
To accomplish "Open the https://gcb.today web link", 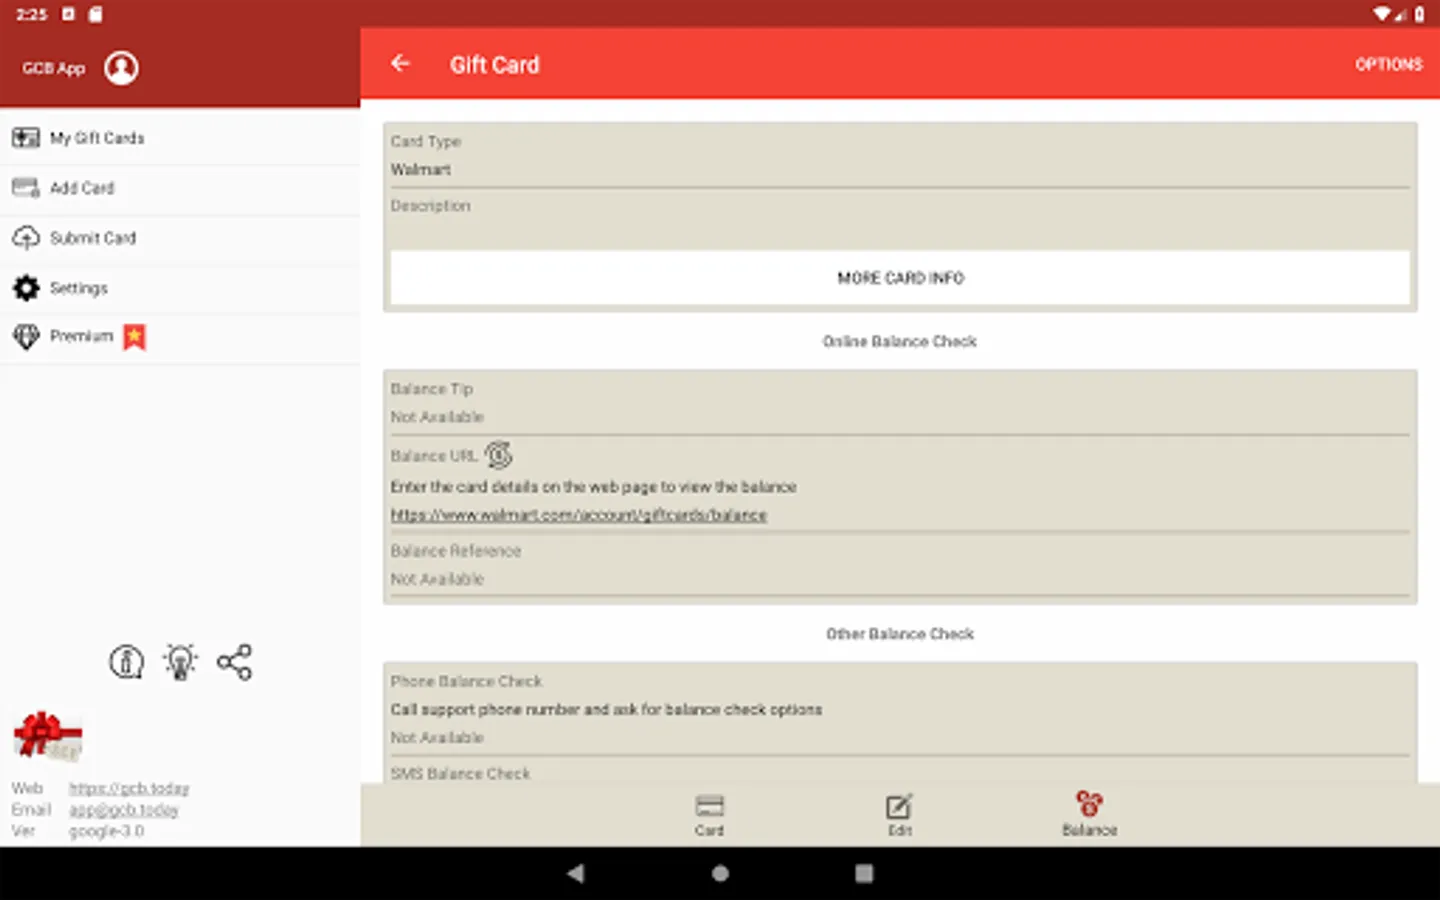I will (x=129, y=789).
